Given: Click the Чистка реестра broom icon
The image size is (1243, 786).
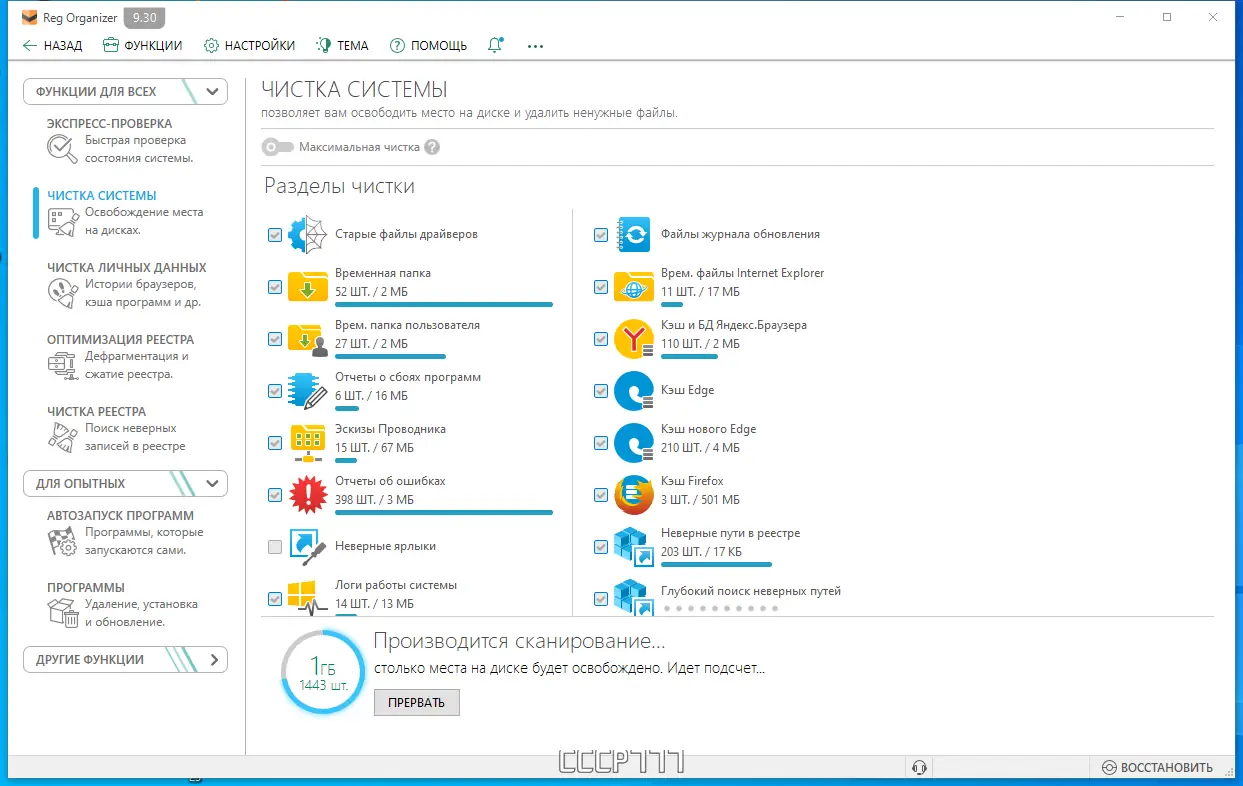Looking at the screenshot, I should tap(62, 438).
